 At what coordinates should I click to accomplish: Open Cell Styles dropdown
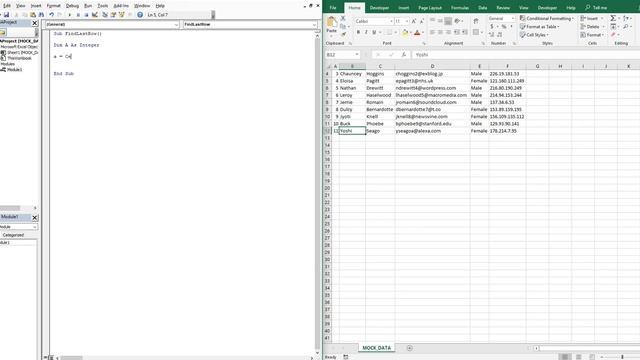point(534,35)
